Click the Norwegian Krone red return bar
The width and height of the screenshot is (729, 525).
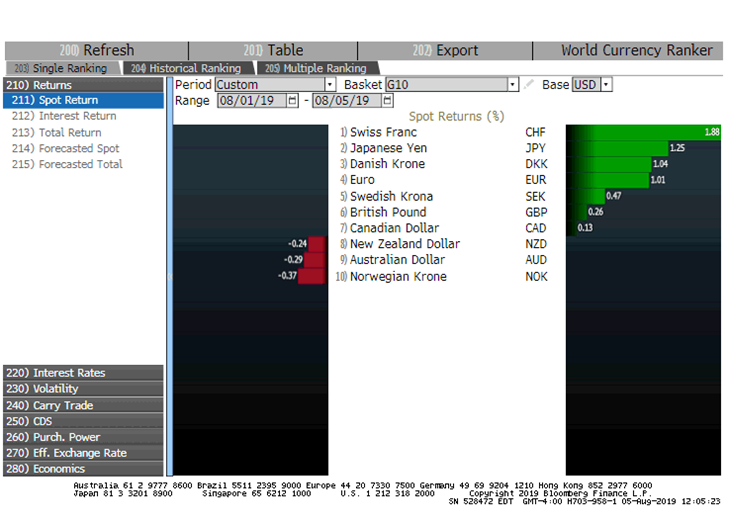point(312,276)
